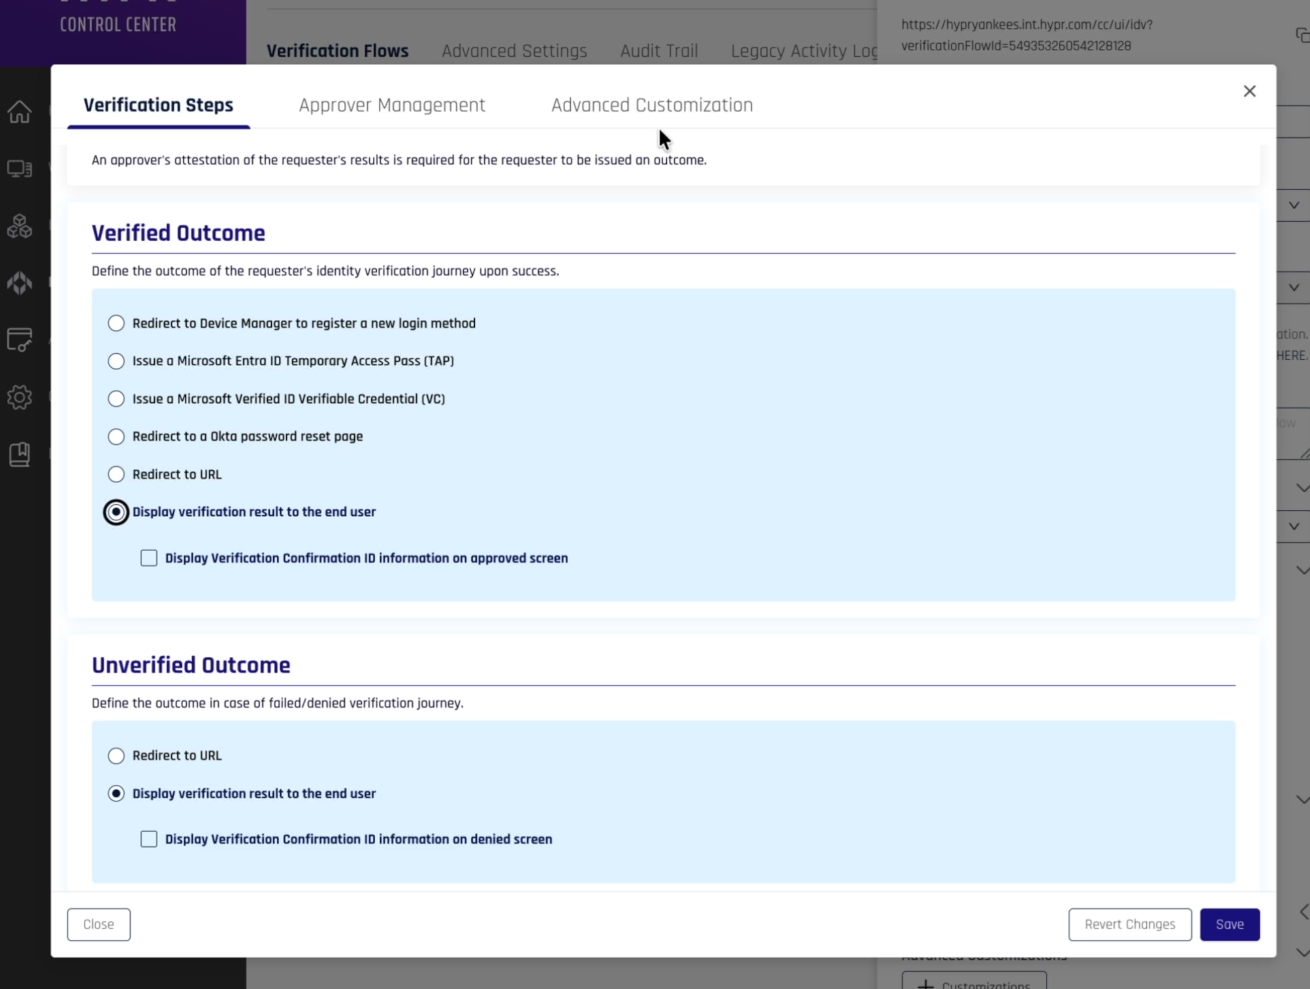Enable Confirmation ID on denied screen checkbox
Viewport: 1310px width, 989px height.
pyautogui.click(x=149, y=839)
